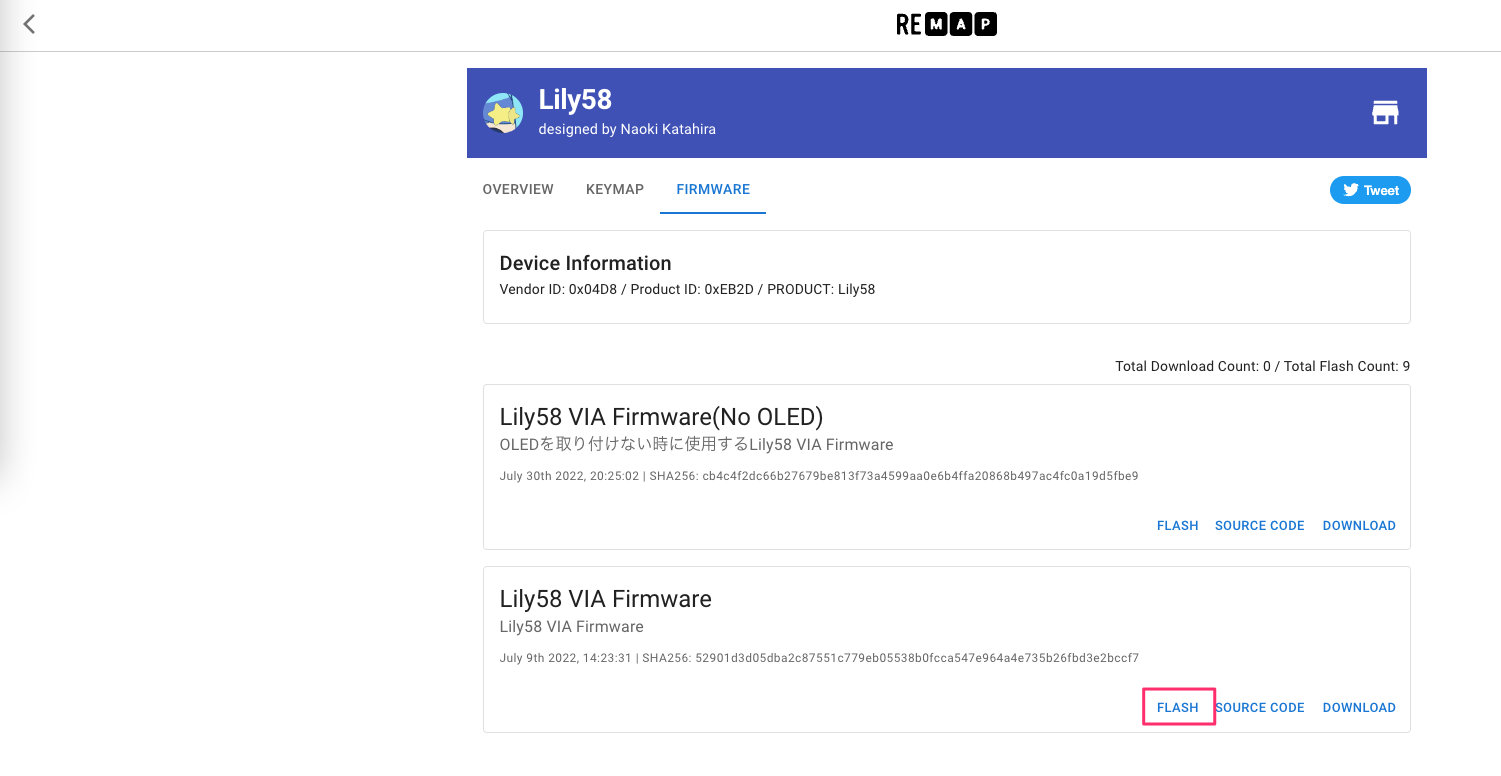Click the Vendor ID and Product ID line
The width and height of the screenshot is (1501, 776).
(687, 290)
